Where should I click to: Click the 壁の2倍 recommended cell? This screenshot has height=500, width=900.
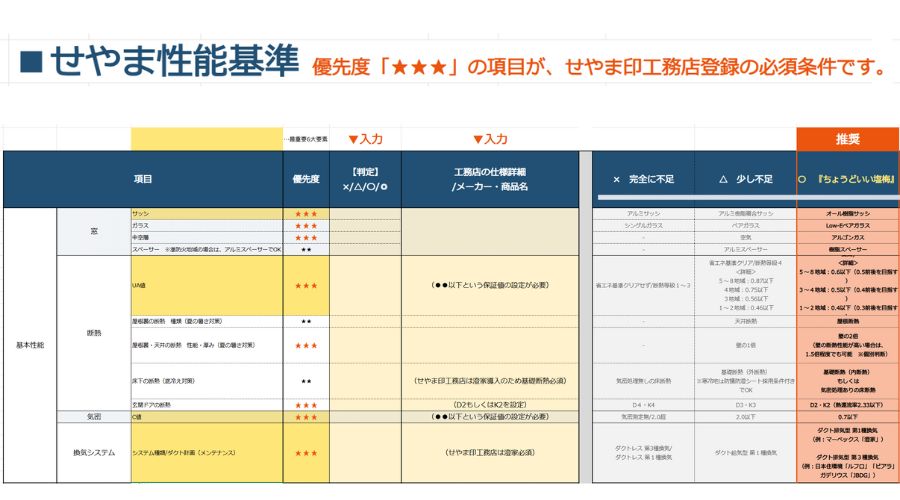click(x=848, y=345)
